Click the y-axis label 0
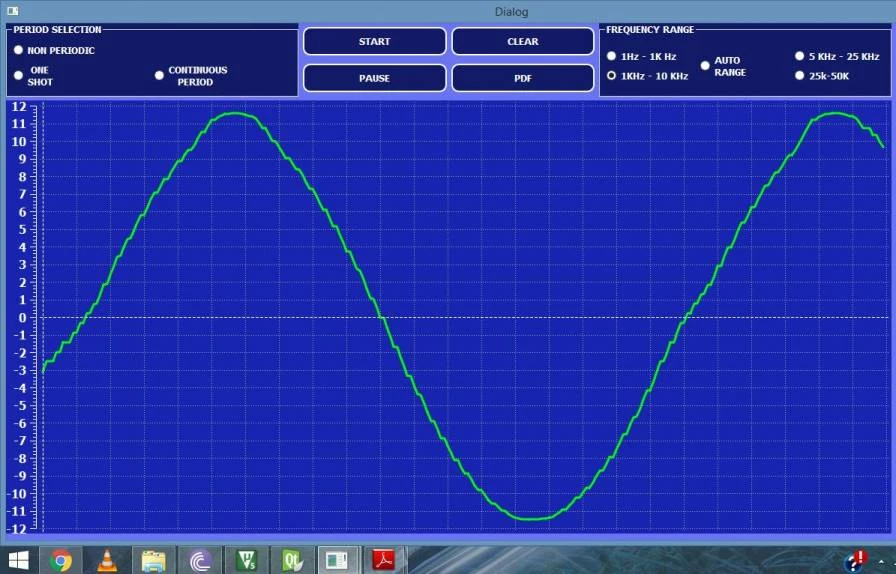Viewport: 896px width, 574px height. tap(22, 318)
